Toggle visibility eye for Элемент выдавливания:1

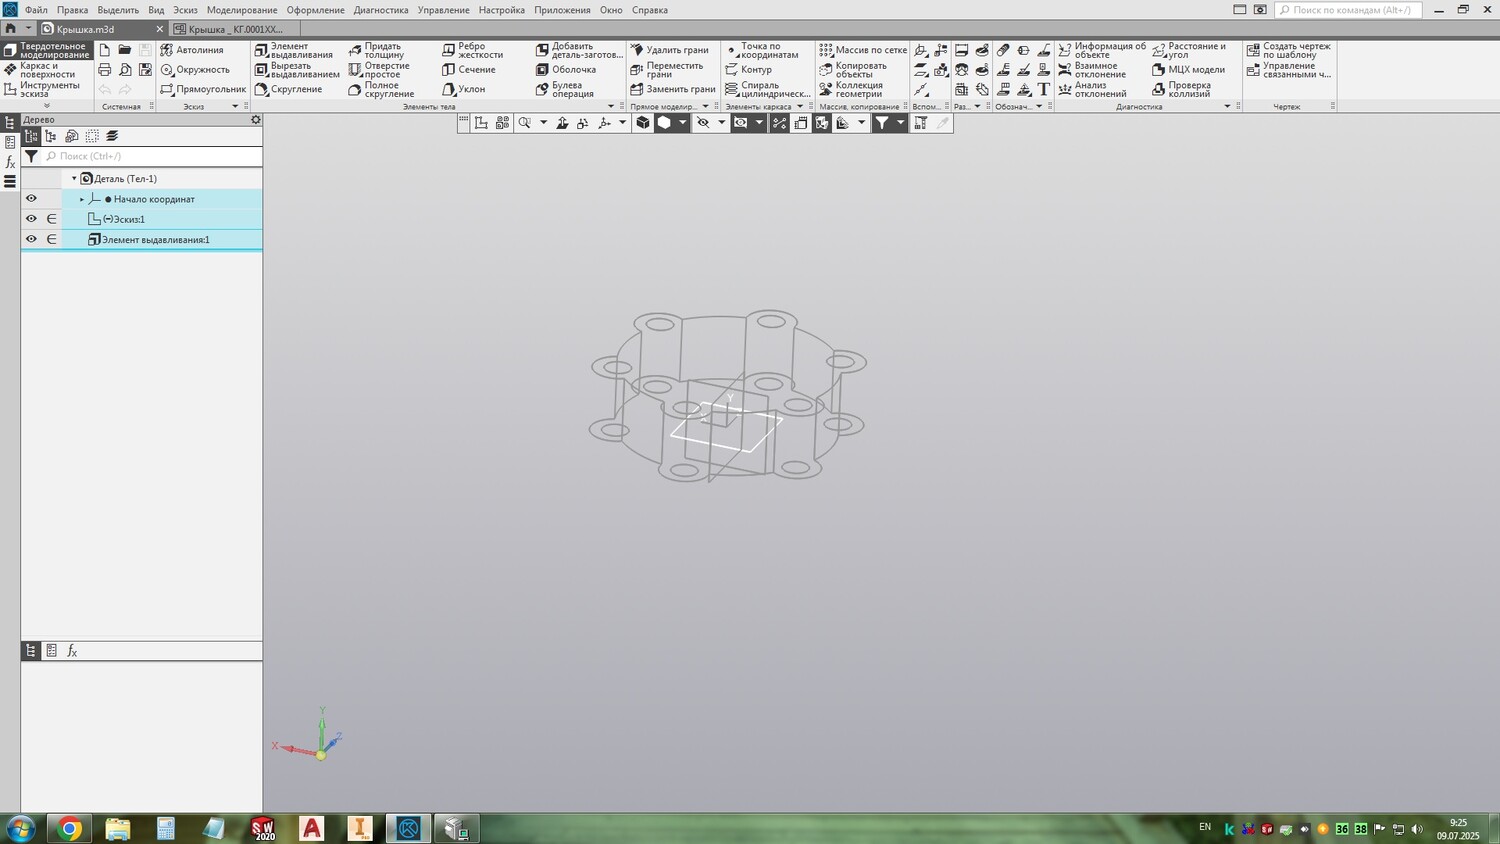pyautogui.click(x=31, y=239)
